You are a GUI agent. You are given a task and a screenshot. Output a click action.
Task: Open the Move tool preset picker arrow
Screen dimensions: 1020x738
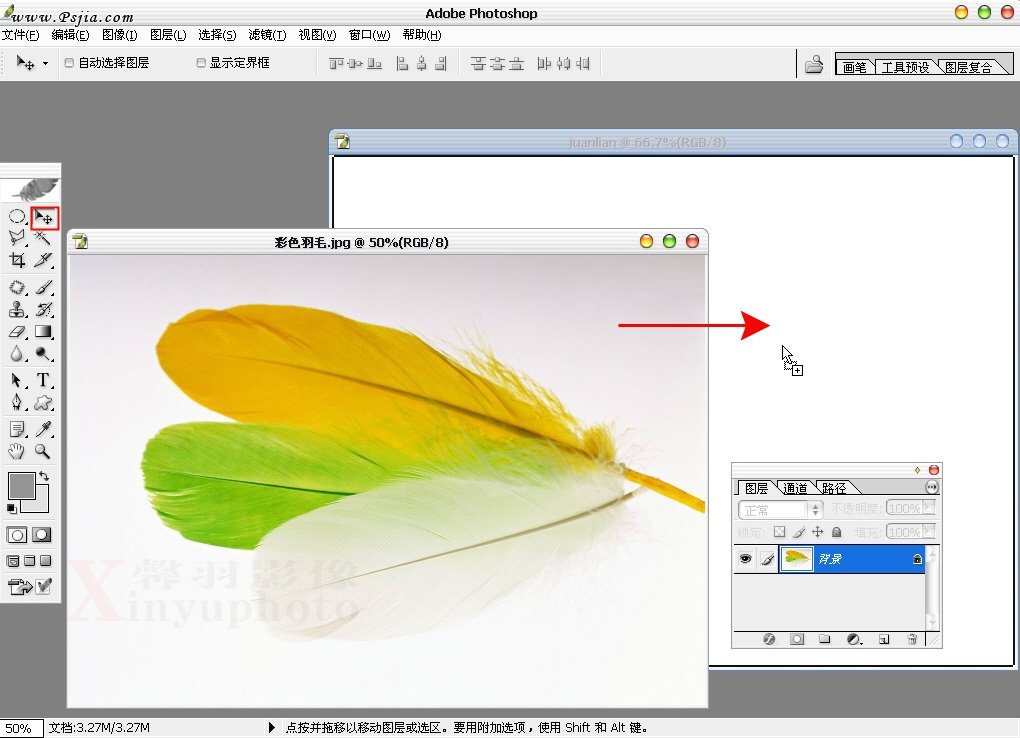[45, 64]
